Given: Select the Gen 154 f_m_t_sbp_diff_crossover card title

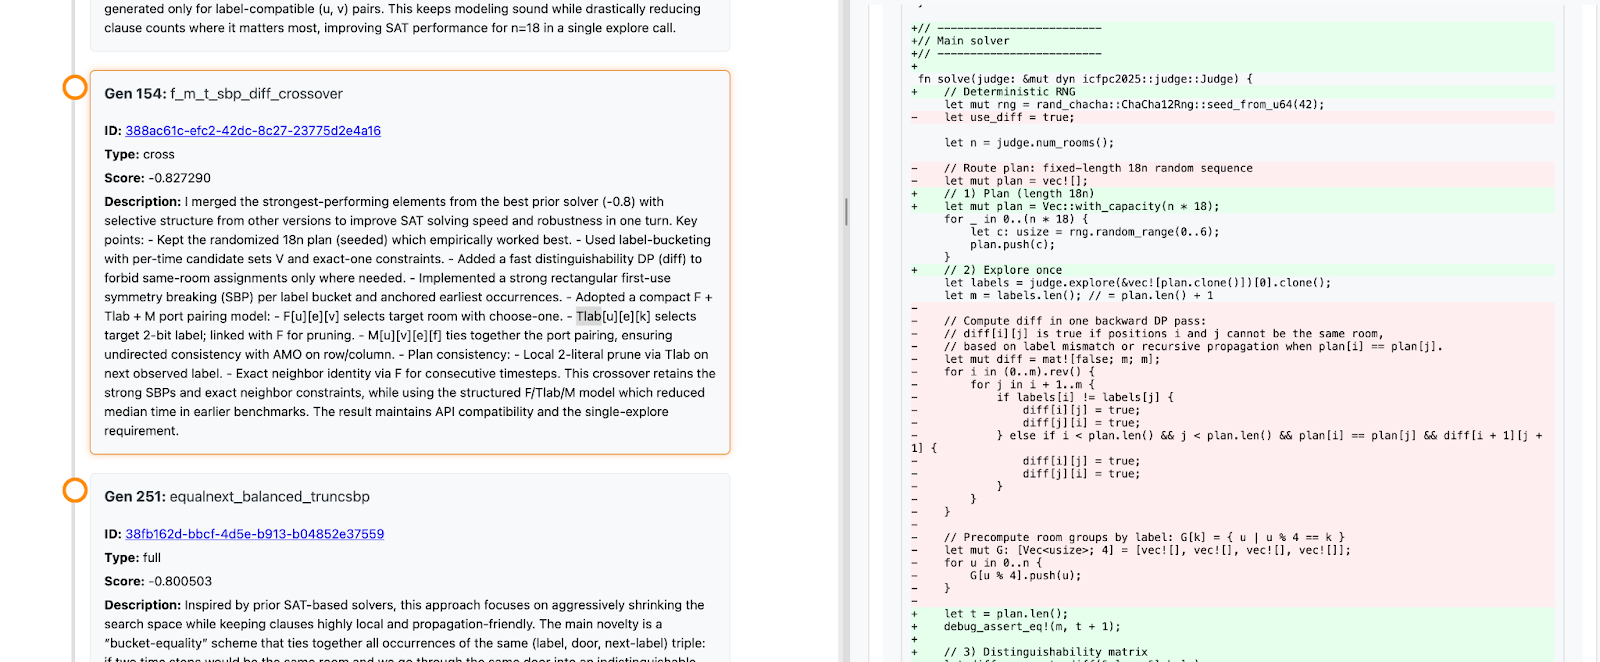Looking at the screenshot, I should (223, 94).
